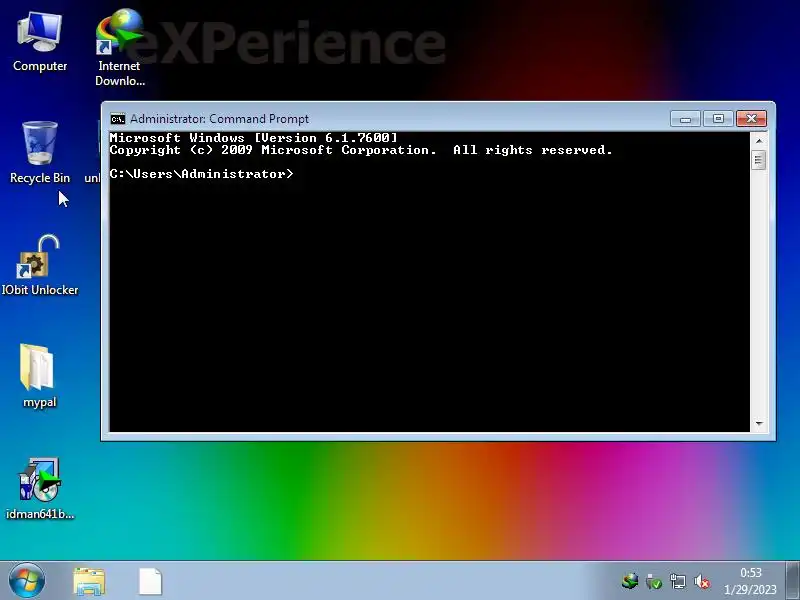
Task: Click the Command Prompt scroll up arrow
Action: click(x=759, y=140)
